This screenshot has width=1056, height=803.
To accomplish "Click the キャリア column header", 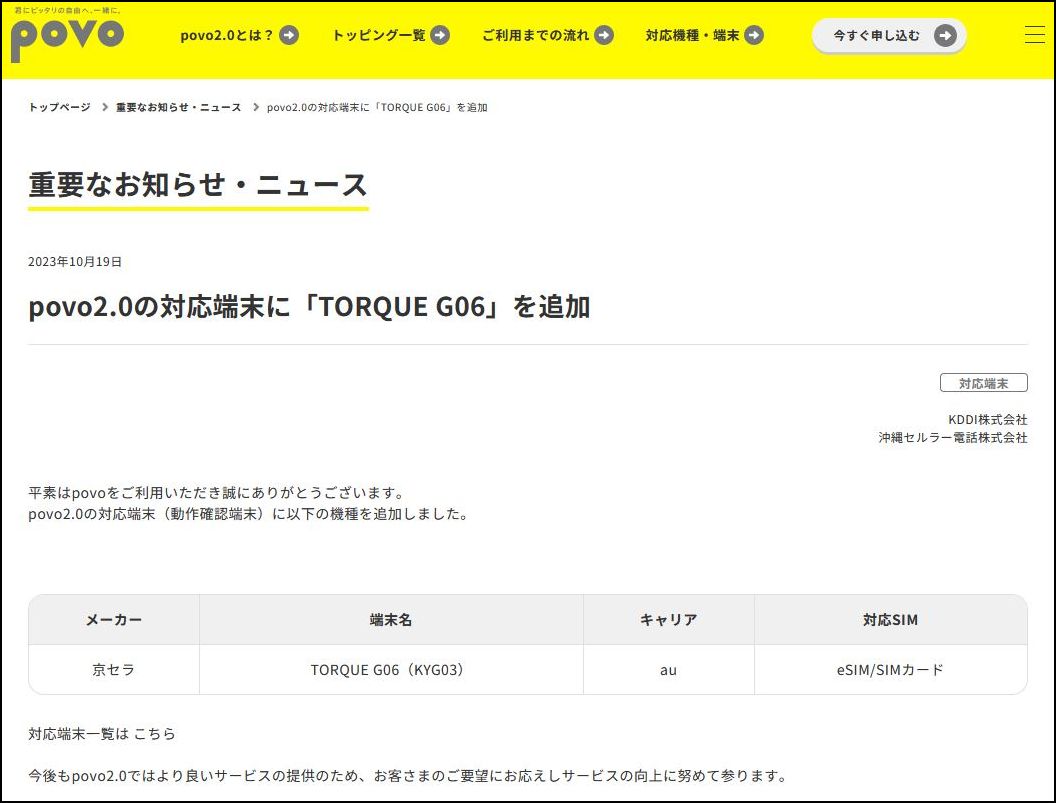I will (x=668, y=620).
